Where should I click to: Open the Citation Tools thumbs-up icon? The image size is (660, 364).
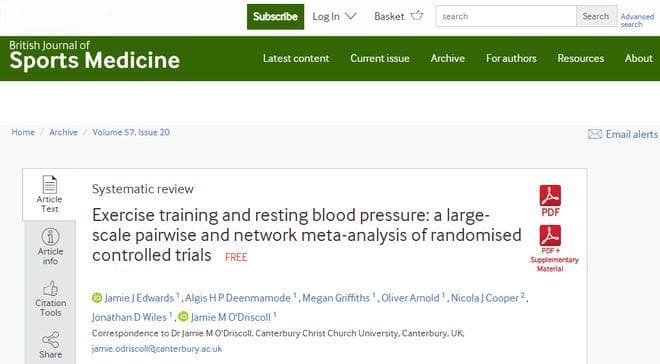[x=51, y=289]
